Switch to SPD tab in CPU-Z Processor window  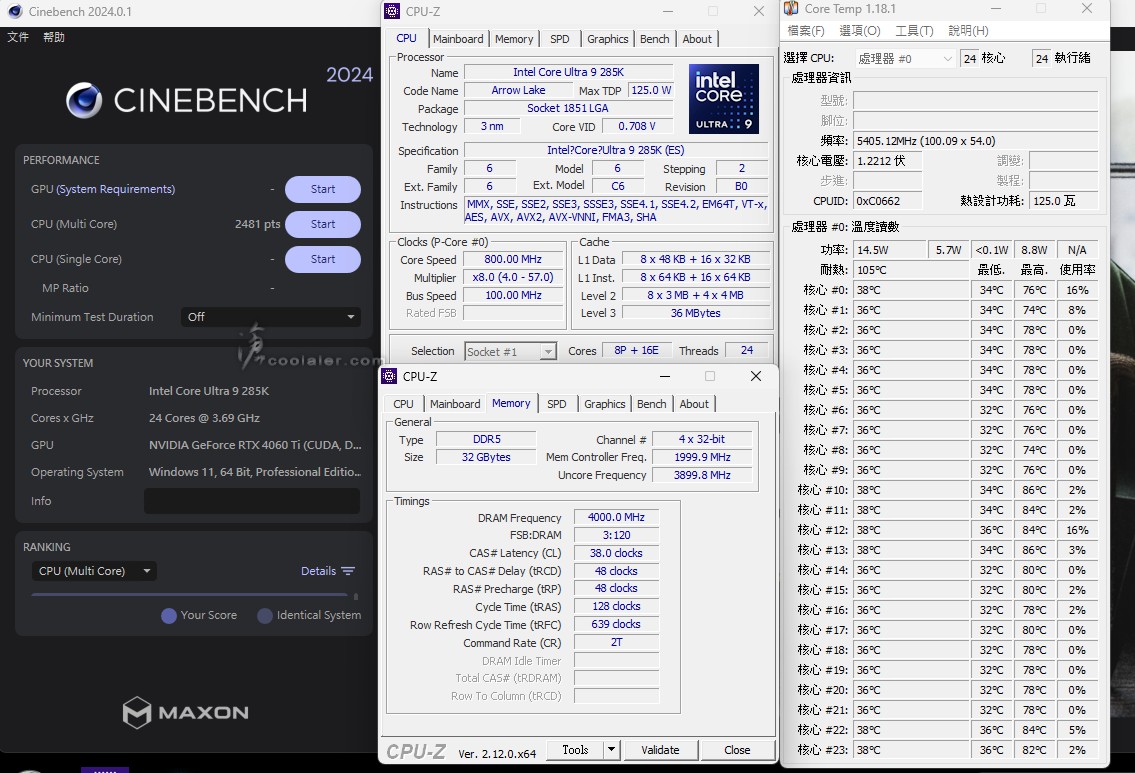tap(560, 39)
